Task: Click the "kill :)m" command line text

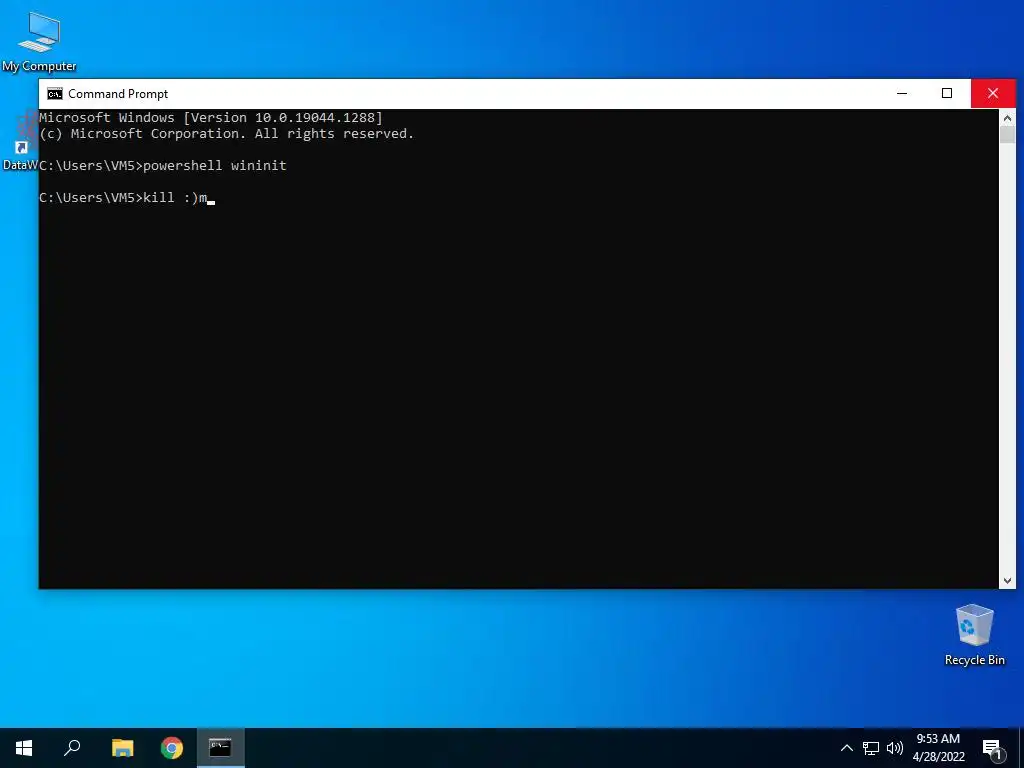Action: pyautogui.click(x=175, y=197)
